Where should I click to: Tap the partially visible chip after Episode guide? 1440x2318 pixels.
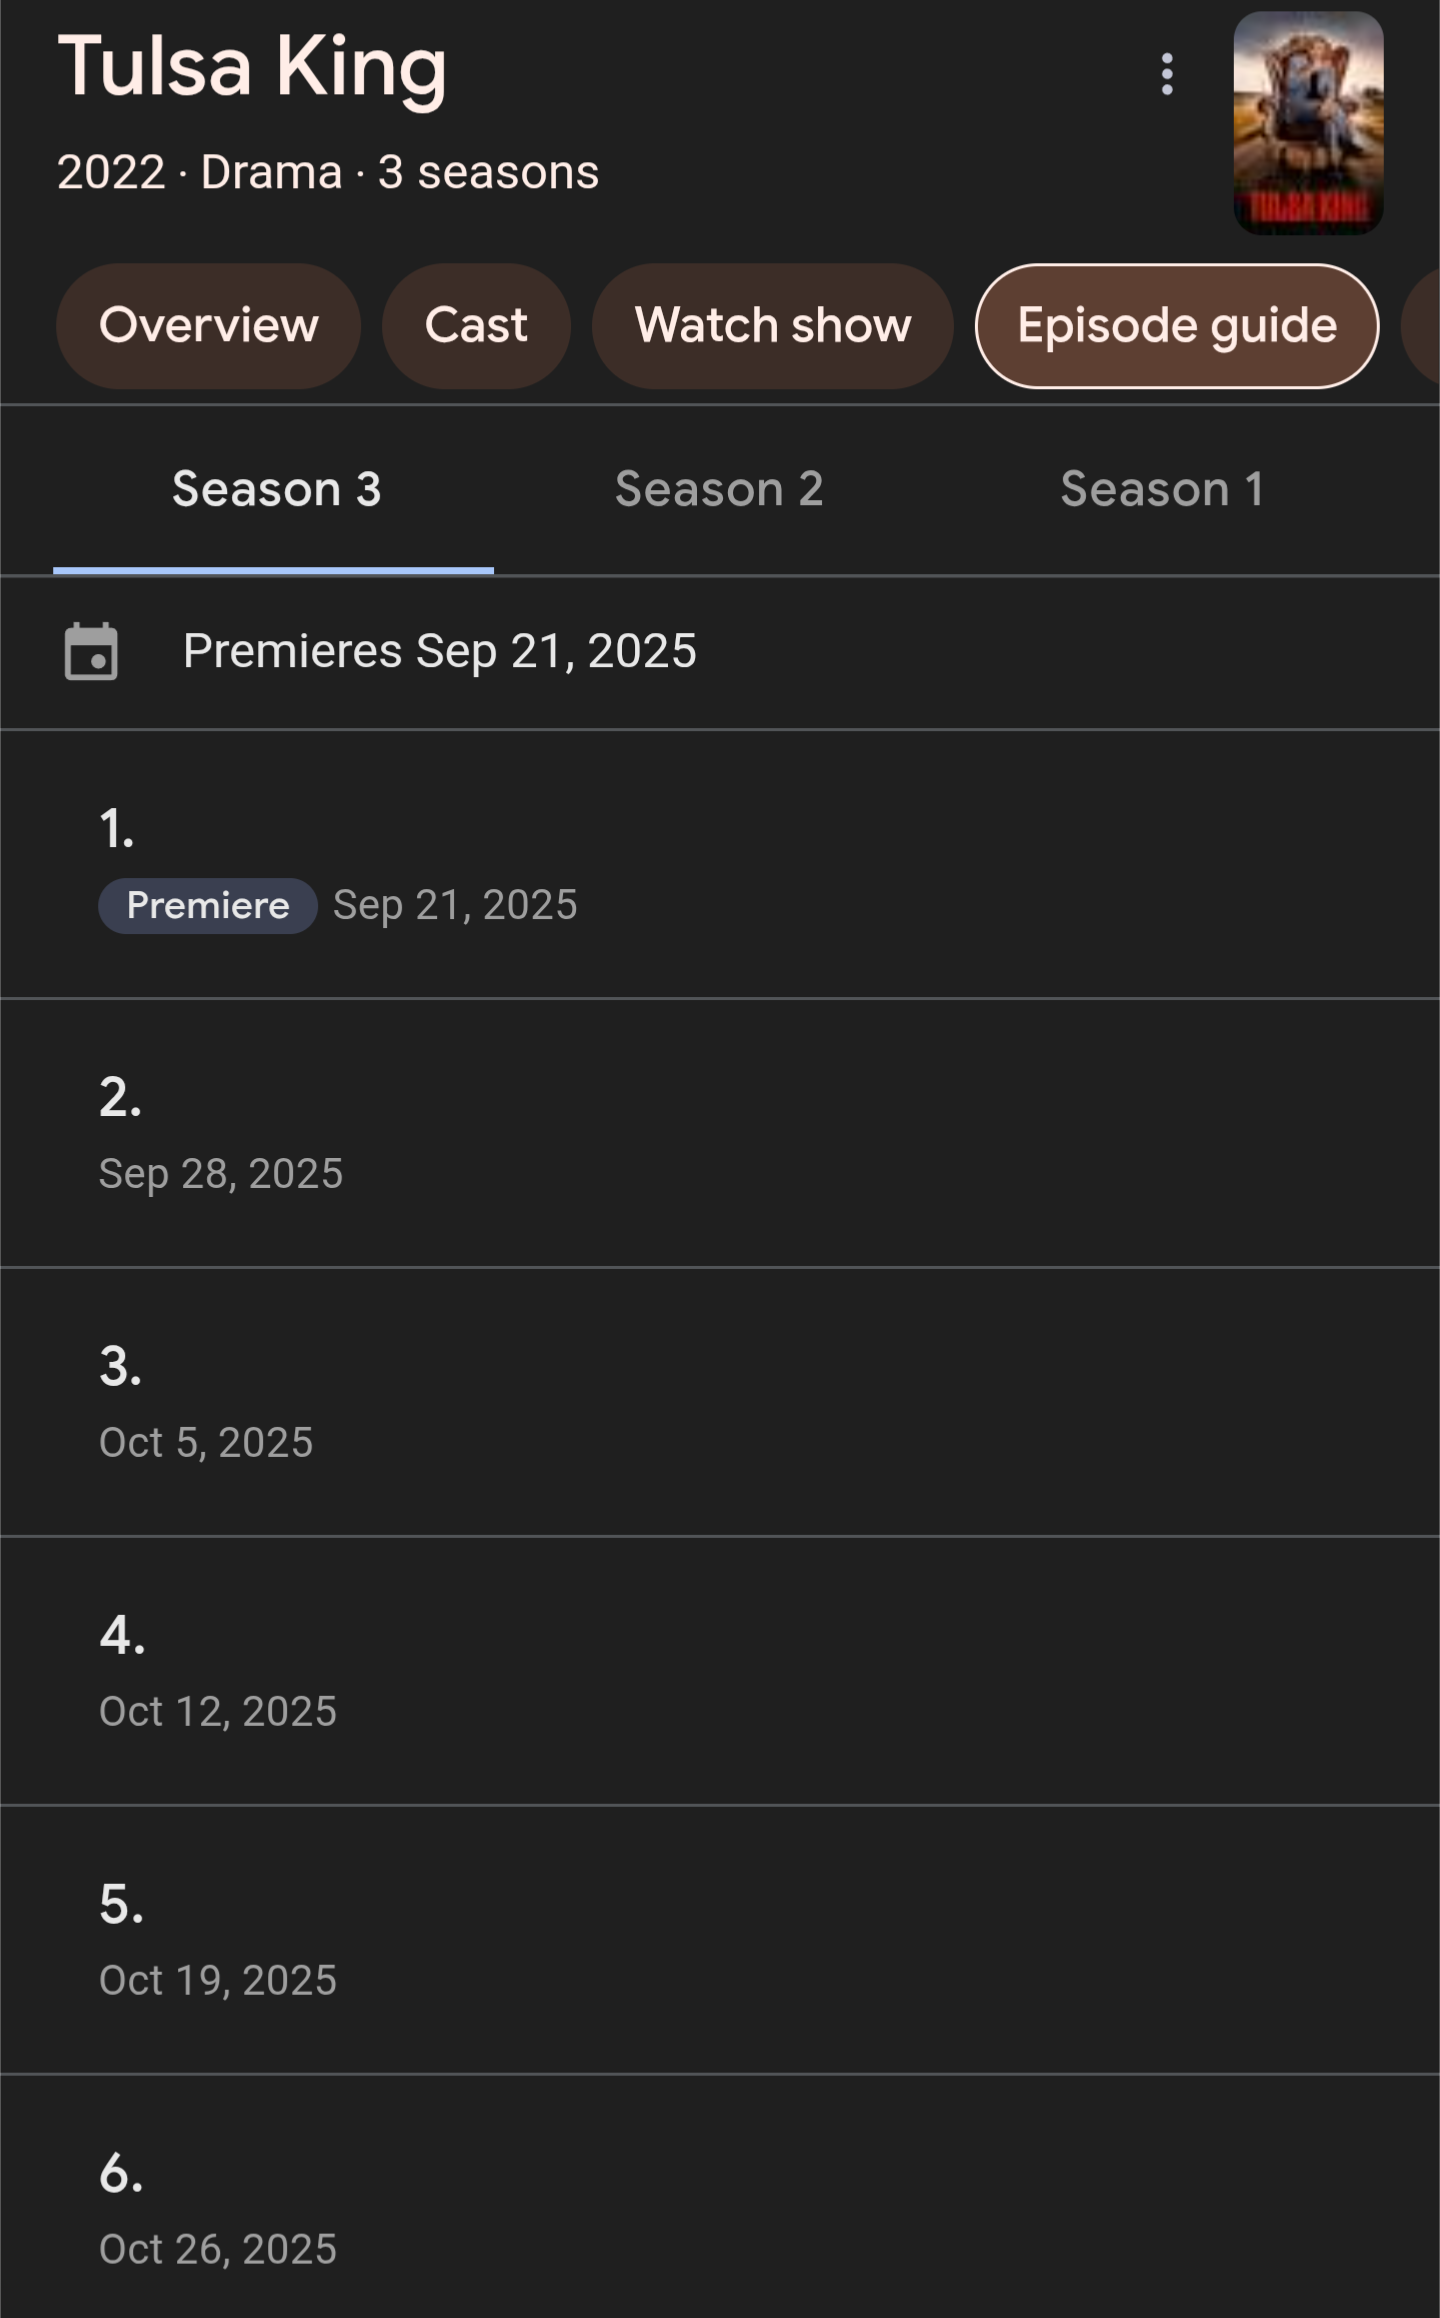pos(1423,326)
